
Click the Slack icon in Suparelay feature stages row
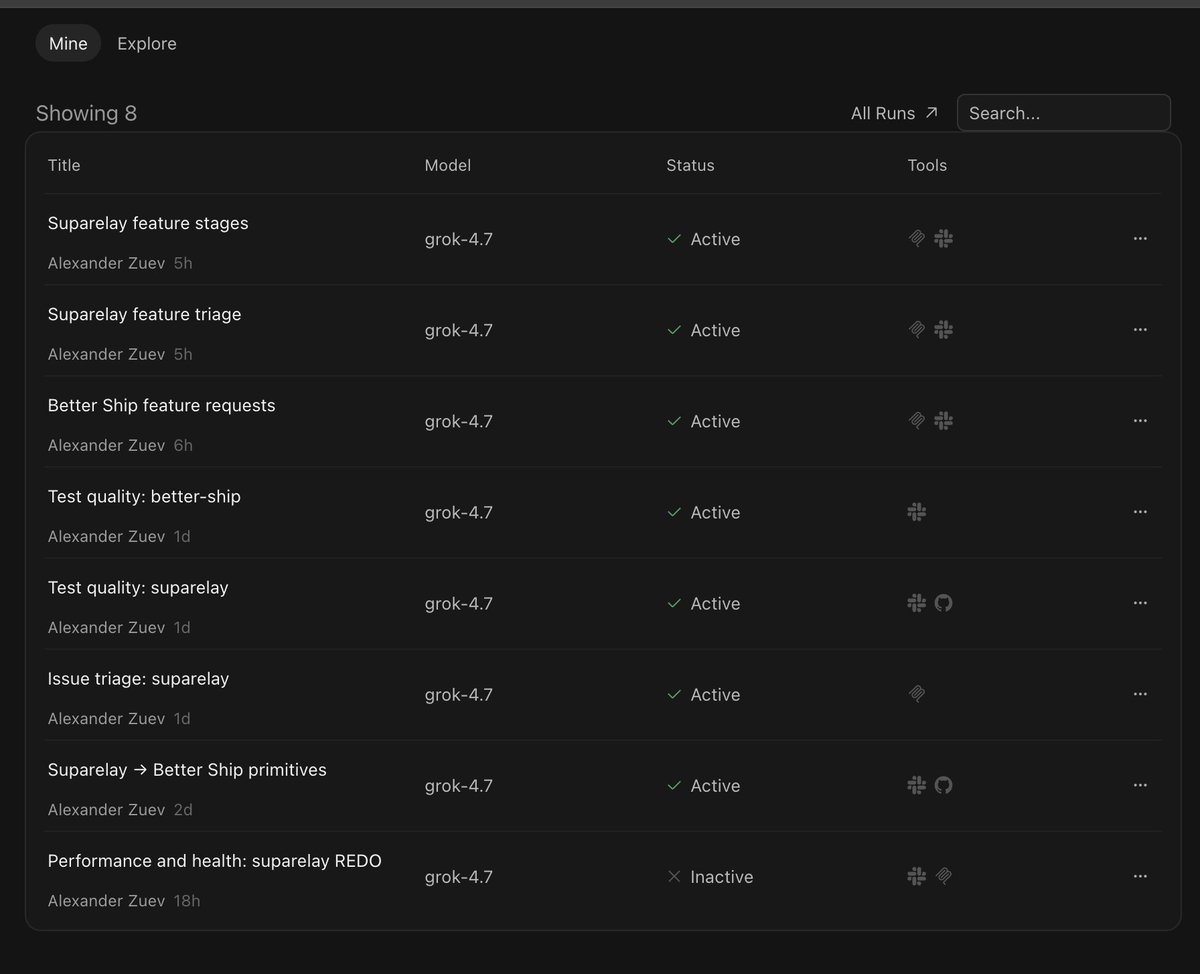pyautogui.click(x=943, y=239)
